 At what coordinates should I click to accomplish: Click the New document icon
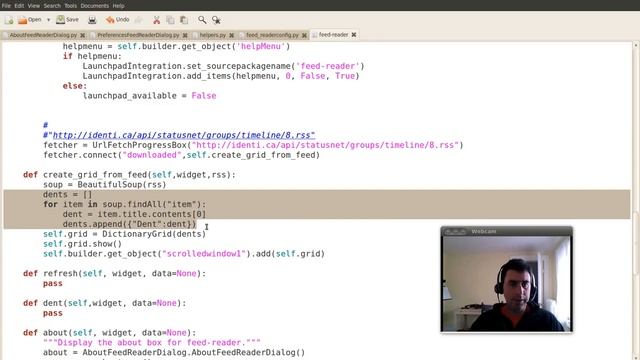(x=9, y=20)
